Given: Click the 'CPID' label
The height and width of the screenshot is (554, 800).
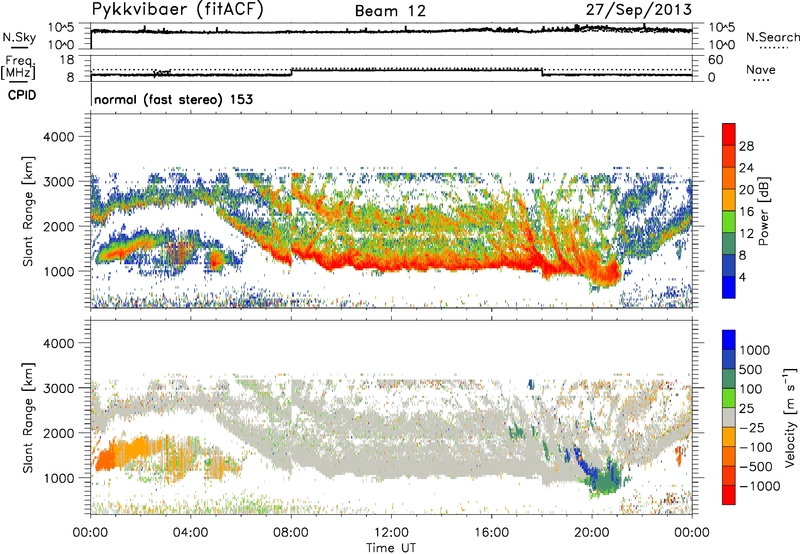Looking at the screenshot, I should (22, 95).
